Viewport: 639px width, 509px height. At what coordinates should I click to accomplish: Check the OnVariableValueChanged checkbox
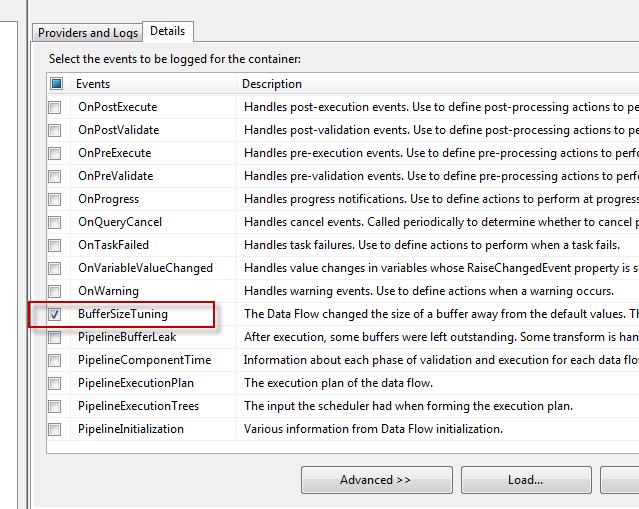[55, 268]
